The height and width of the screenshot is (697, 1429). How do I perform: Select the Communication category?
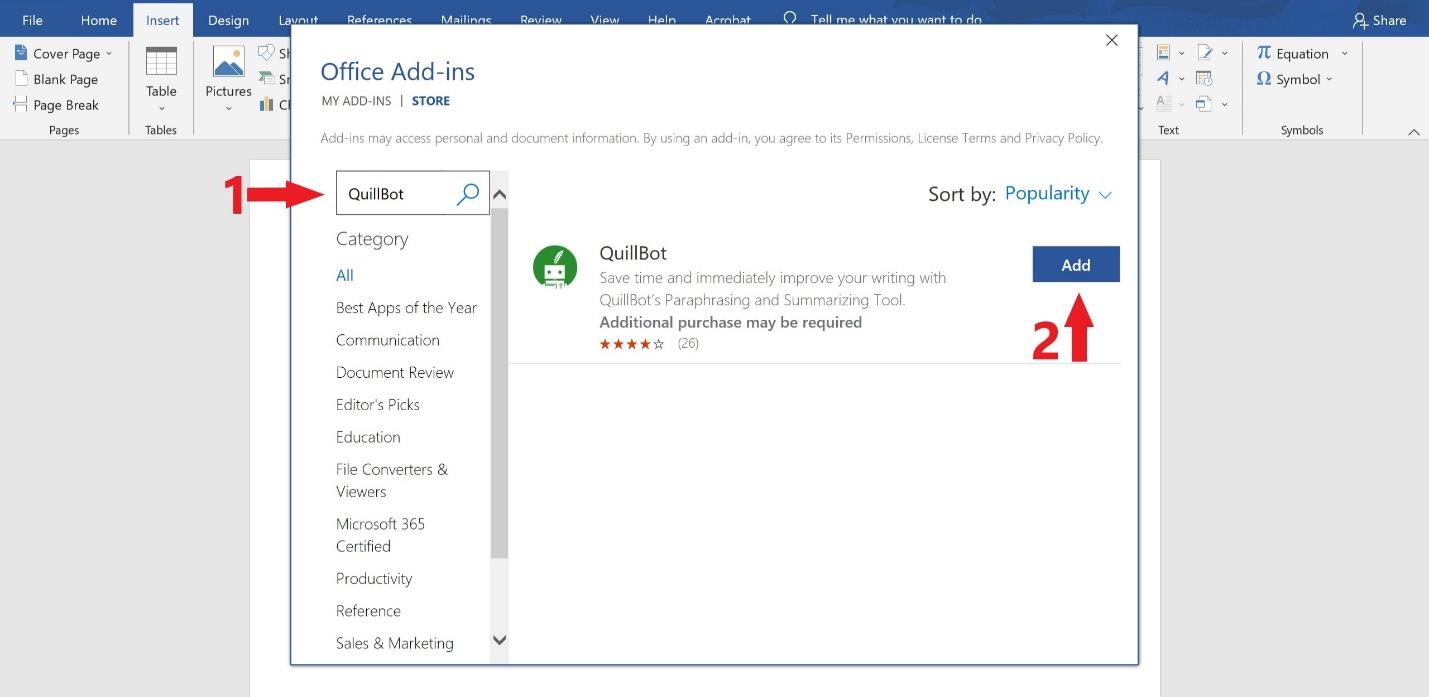[388, 340]
